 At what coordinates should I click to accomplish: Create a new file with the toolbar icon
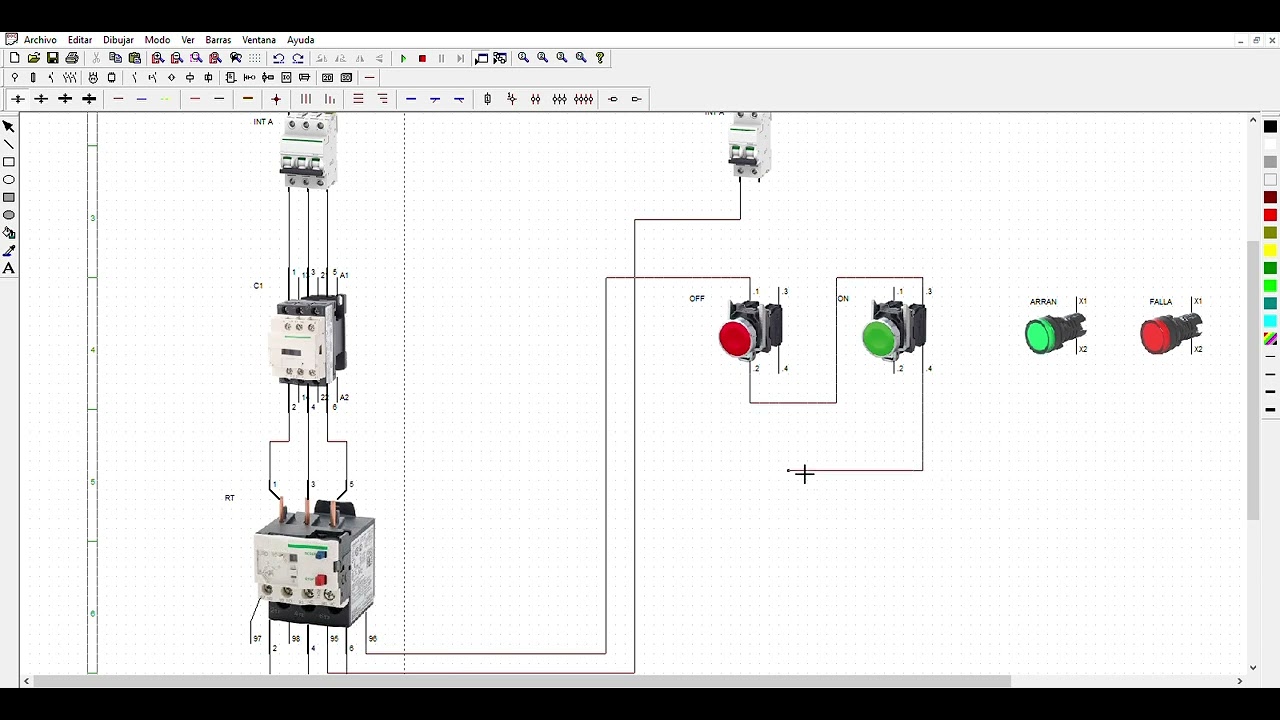(15, 58)
